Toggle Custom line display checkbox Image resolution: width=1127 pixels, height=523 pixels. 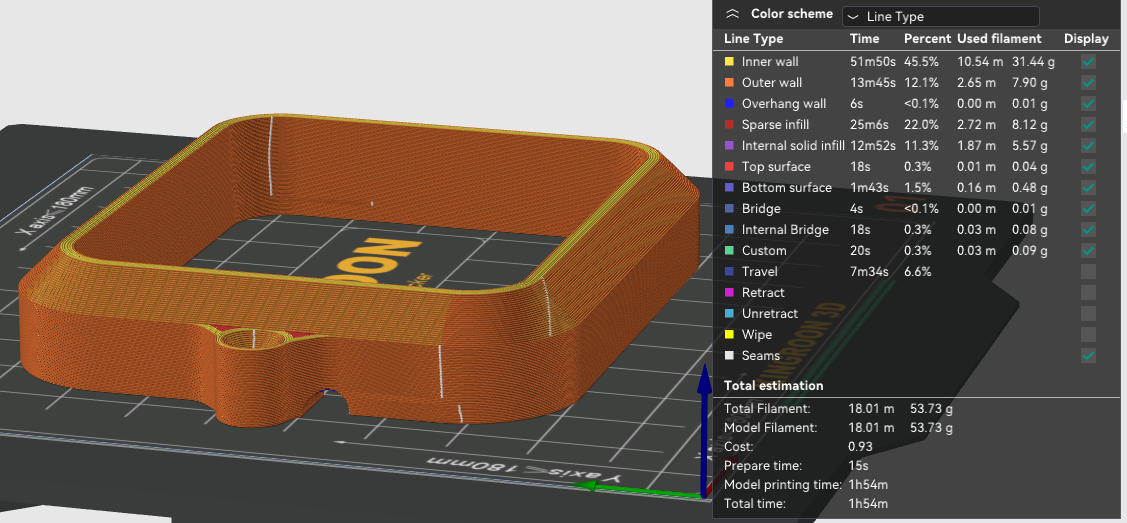1088,251
